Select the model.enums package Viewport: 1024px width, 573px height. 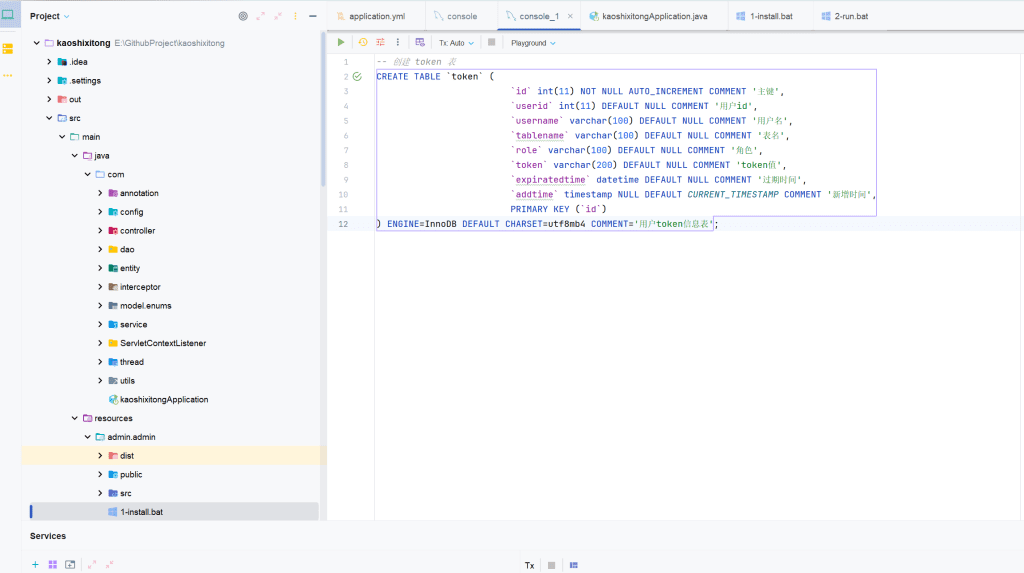pyautogui.click(x=146, y=306)
